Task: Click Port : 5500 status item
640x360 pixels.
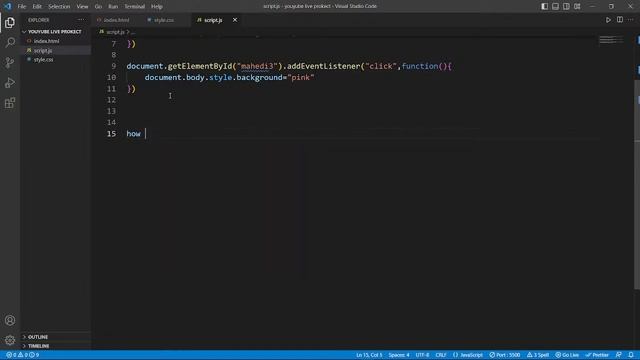Action: click(505, 355)
